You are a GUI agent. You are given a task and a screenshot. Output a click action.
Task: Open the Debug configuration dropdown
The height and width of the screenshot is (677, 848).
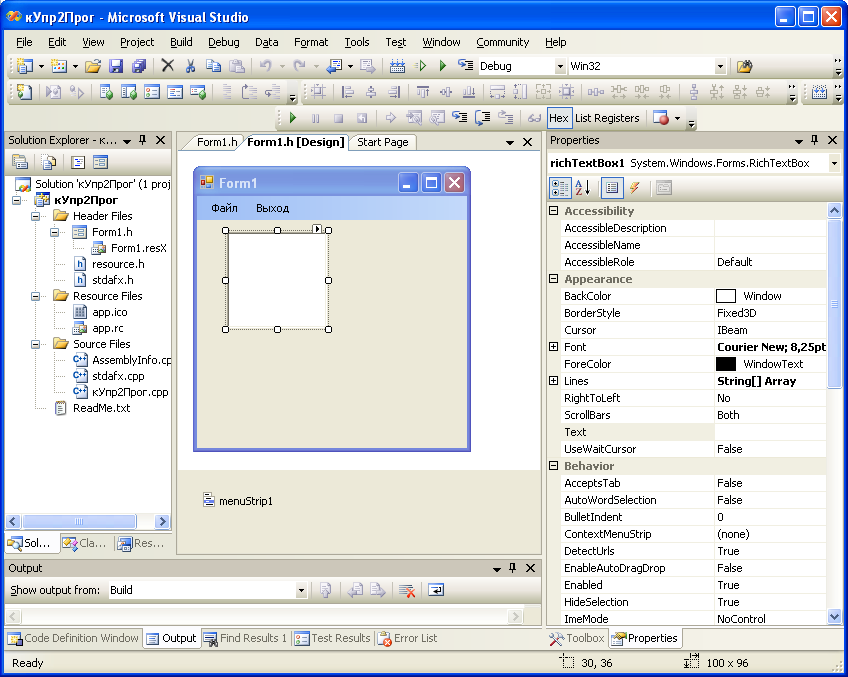pyautogui.click(x=560, y=67)
